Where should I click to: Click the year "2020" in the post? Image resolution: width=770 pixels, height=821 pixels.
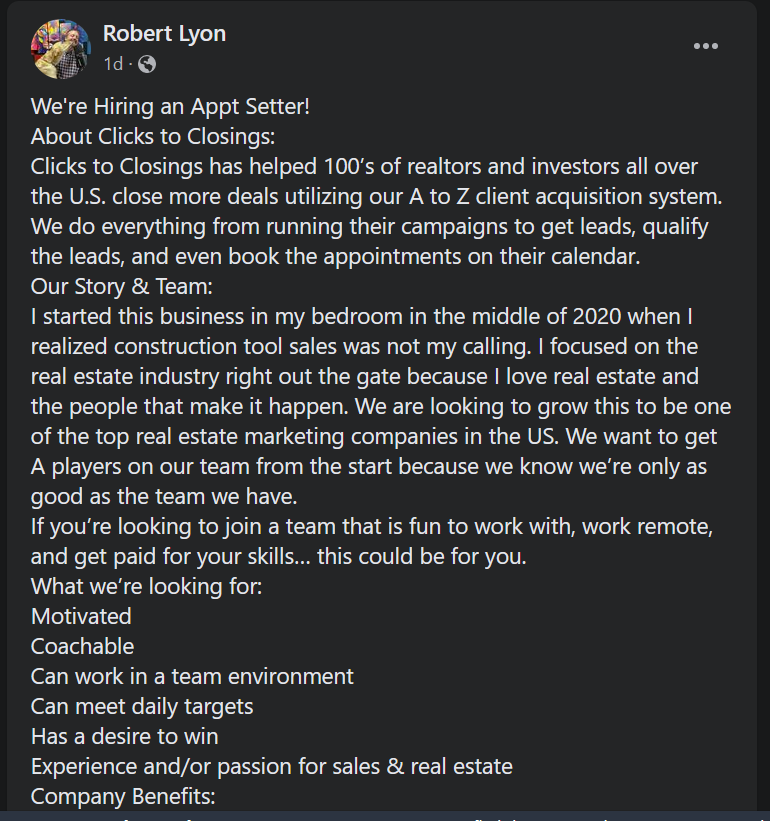tap(597, 316)
